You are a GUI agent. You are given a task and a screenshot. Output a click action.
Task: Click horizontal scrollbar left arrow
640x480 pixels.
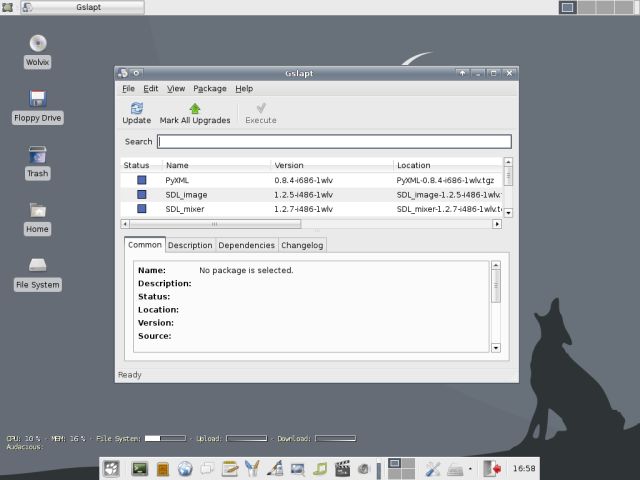tap(125, 224)
